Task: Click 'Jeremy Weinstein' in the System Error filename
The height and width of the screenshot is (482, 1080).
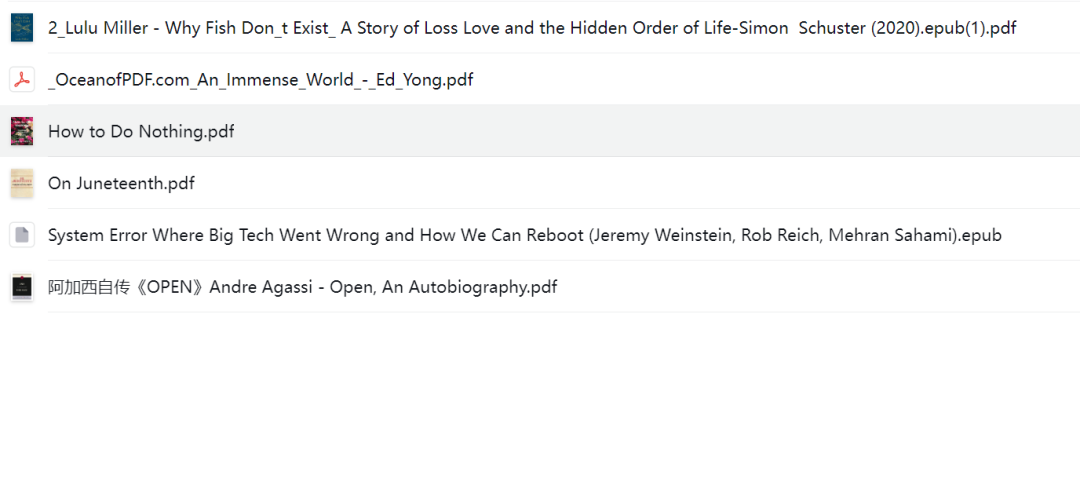Action: click(x=667, y=235)
